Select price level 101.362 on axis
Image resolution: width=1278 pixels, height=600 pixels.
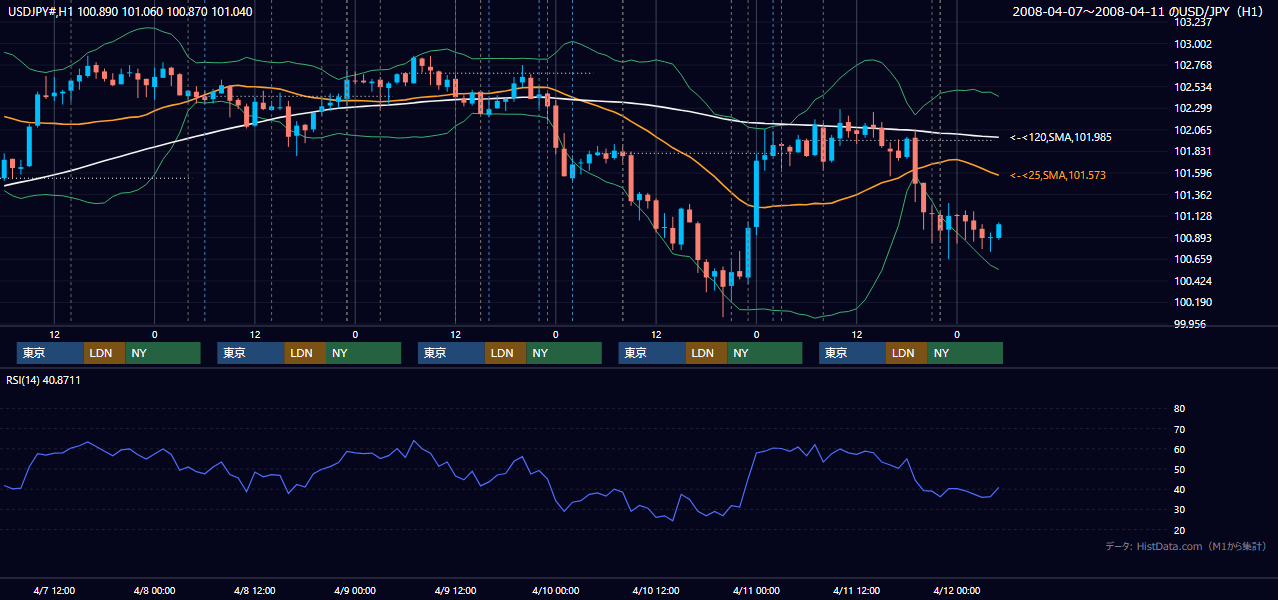[1192, 195]
